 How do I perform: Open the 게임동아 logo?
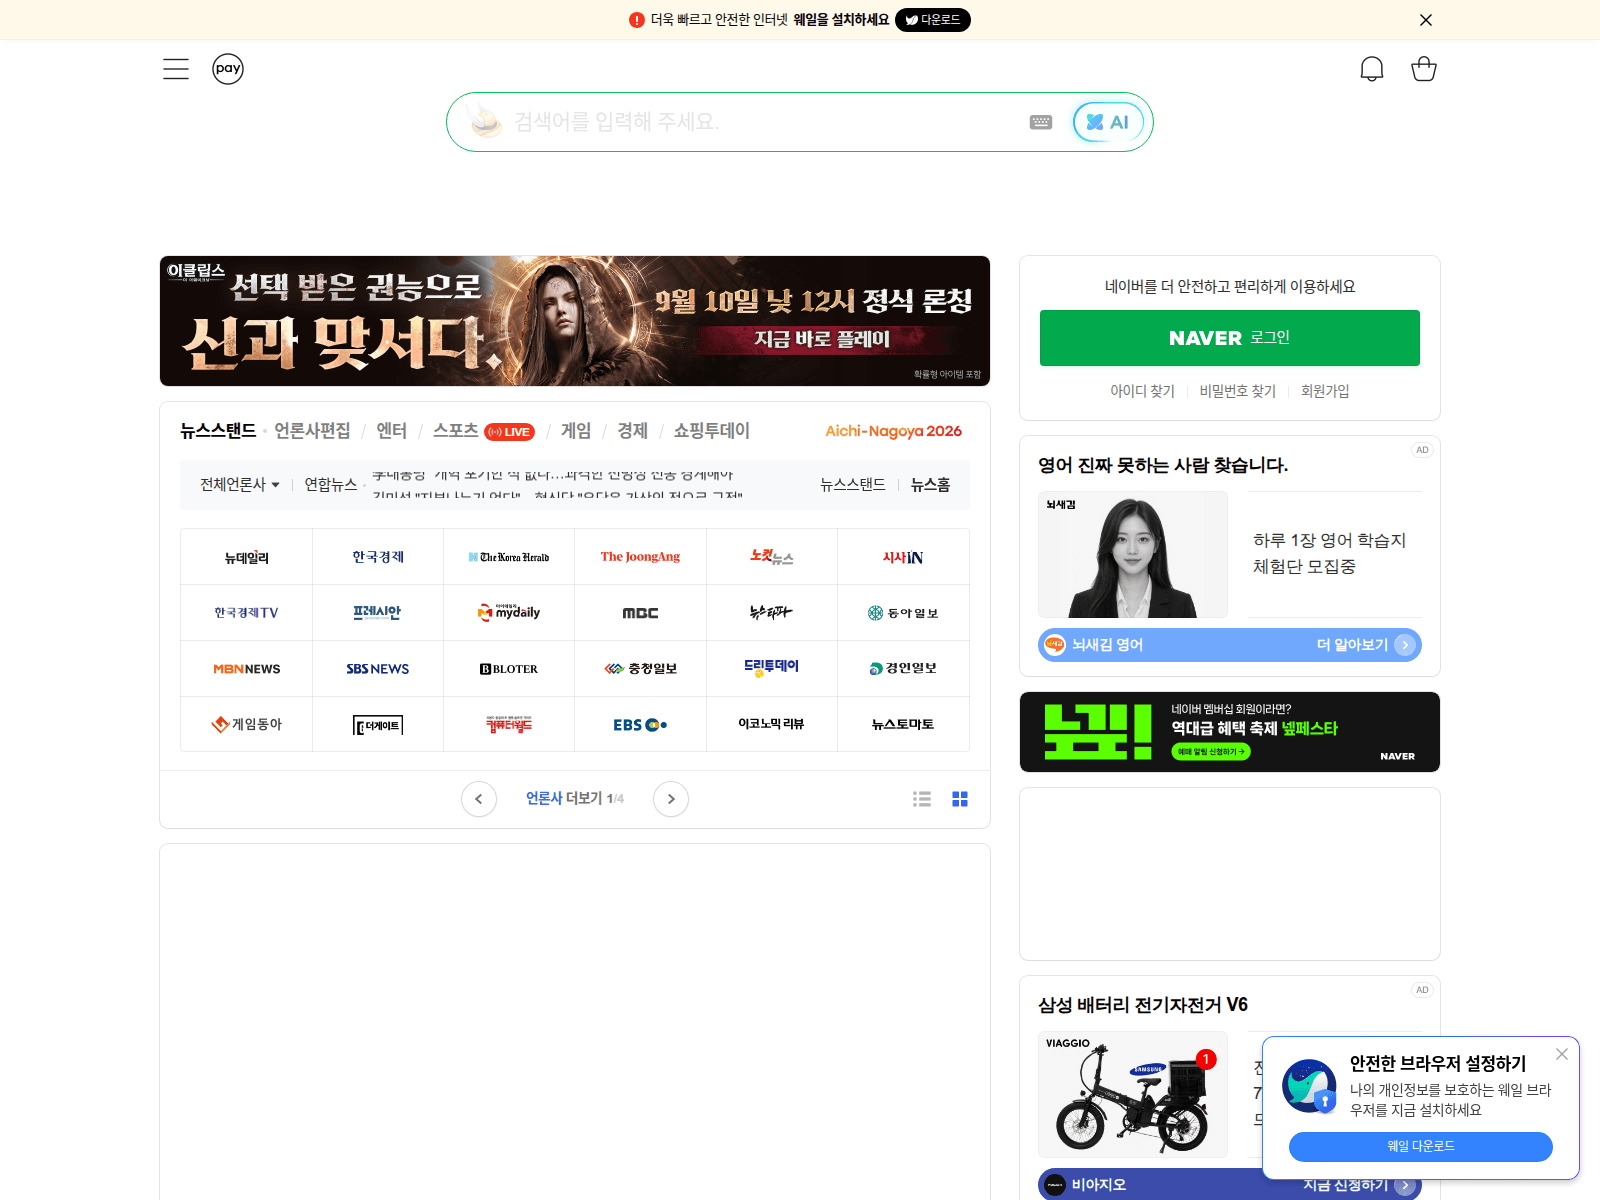247,724
